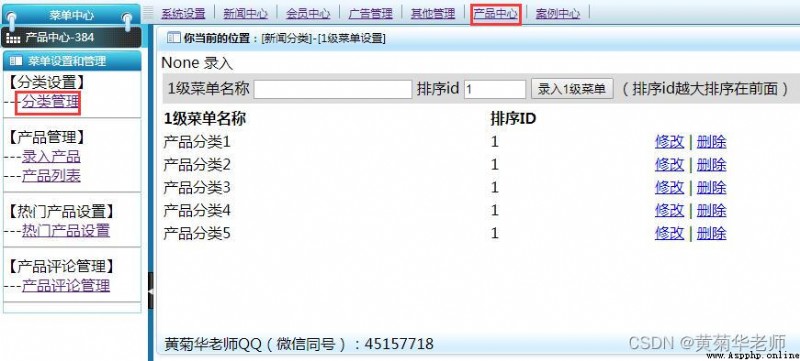
Task: Click 删除 for 产品分类1
Action: [711, 142]
